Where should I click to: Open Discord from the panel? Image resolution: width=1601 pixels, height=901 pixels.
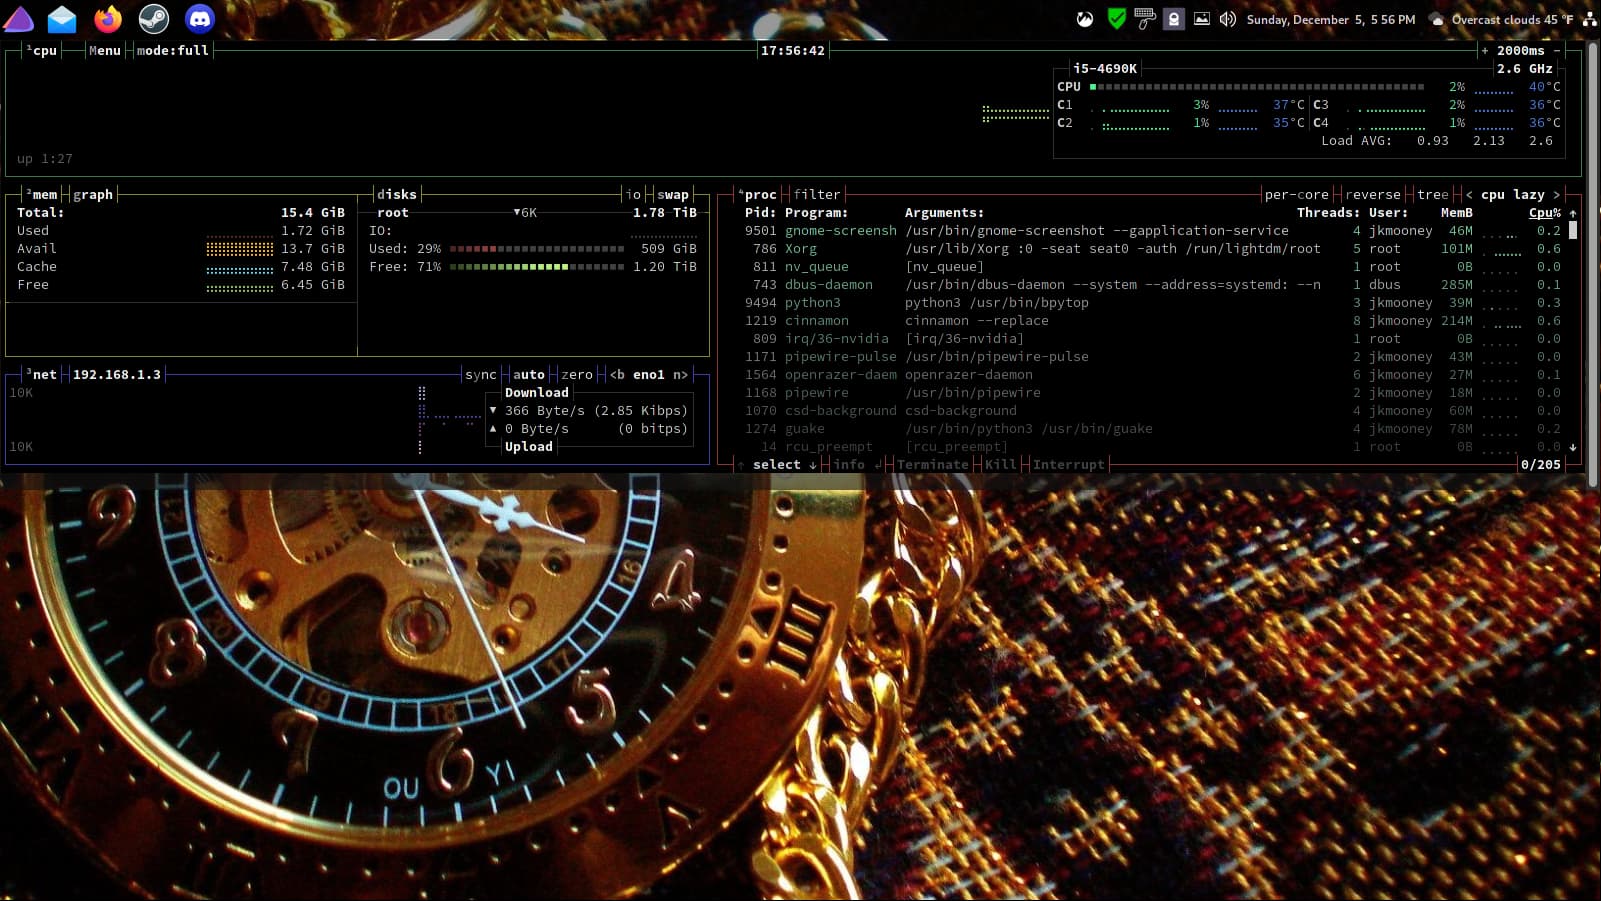200,19
